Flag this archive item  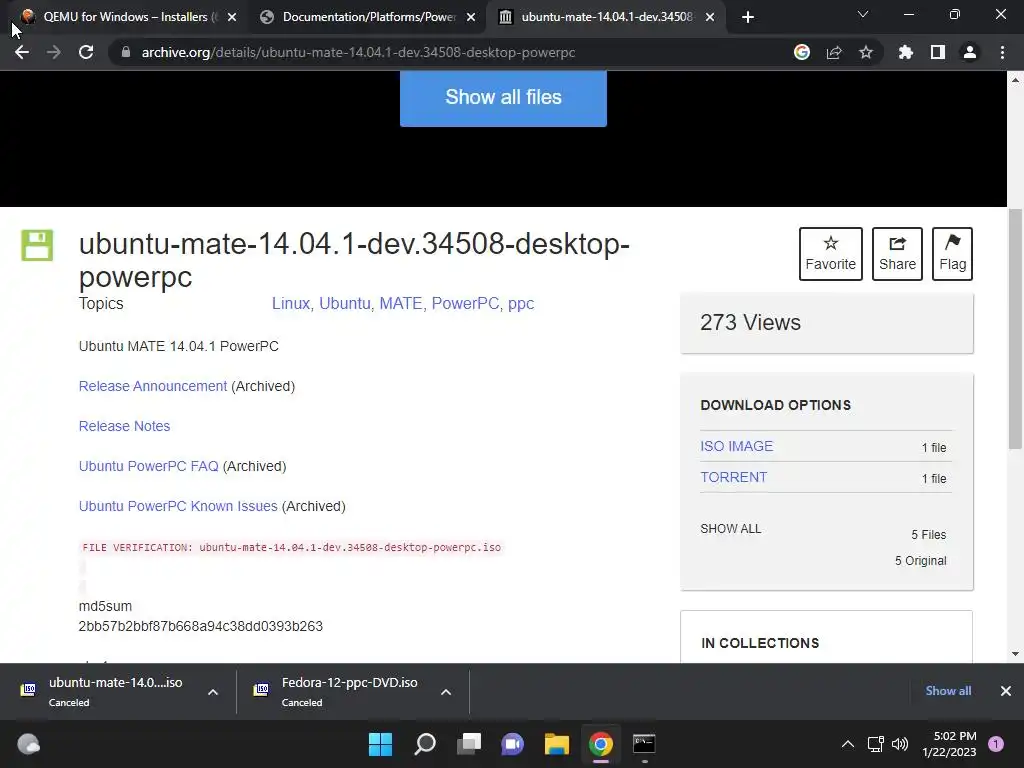coord(952,253)
